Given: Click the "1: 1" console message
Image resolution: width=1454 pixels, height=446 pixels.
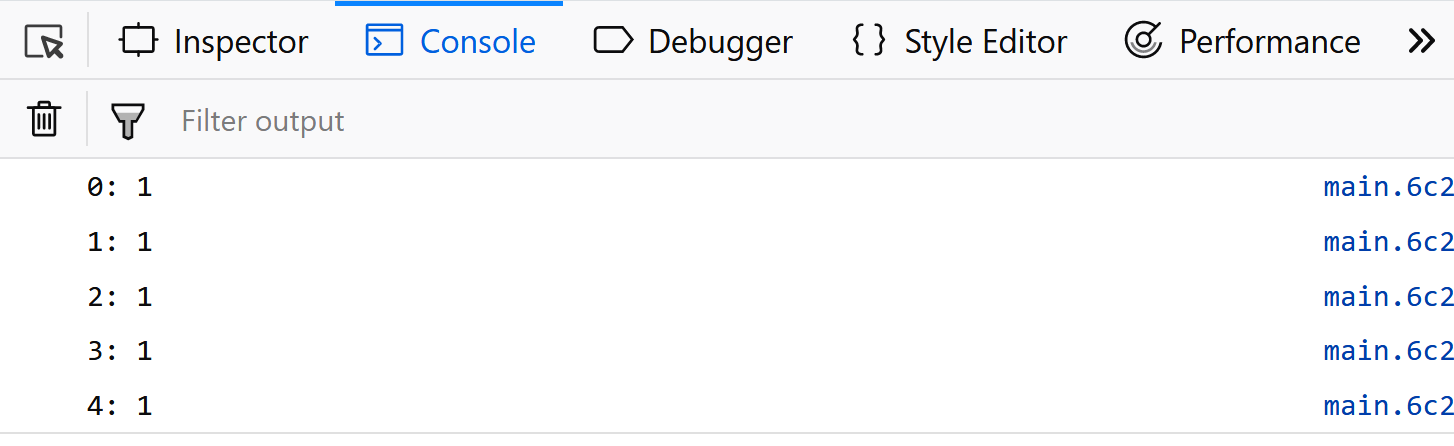Looking at the screenshot, I should tap(120, 242).
